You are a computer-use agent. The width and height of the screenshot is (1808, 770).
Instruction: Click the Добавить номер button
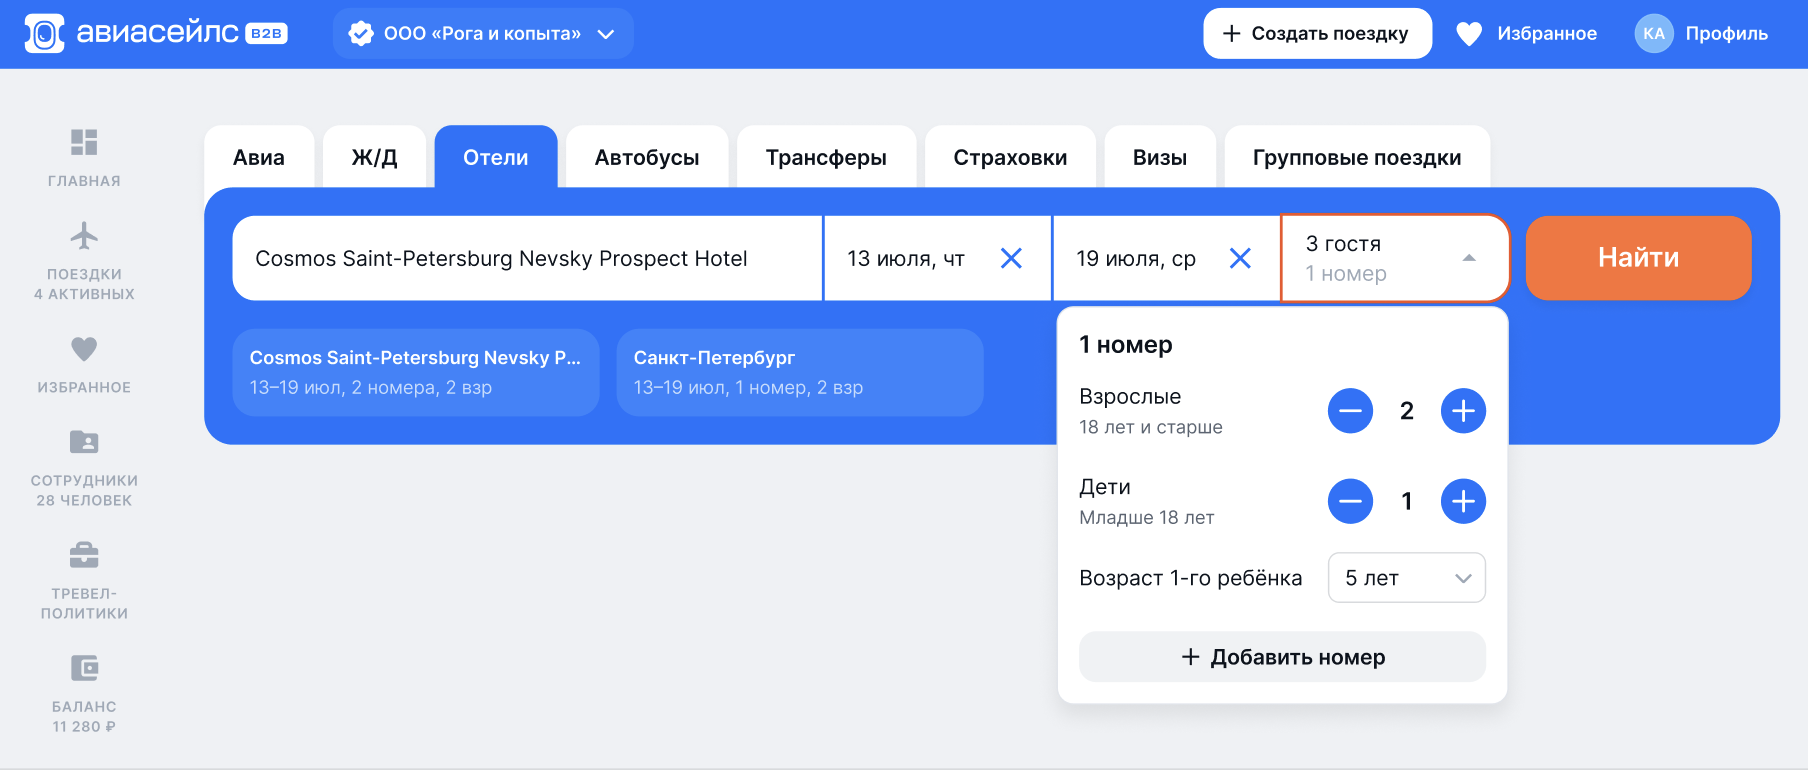(x=1282, y=657)
